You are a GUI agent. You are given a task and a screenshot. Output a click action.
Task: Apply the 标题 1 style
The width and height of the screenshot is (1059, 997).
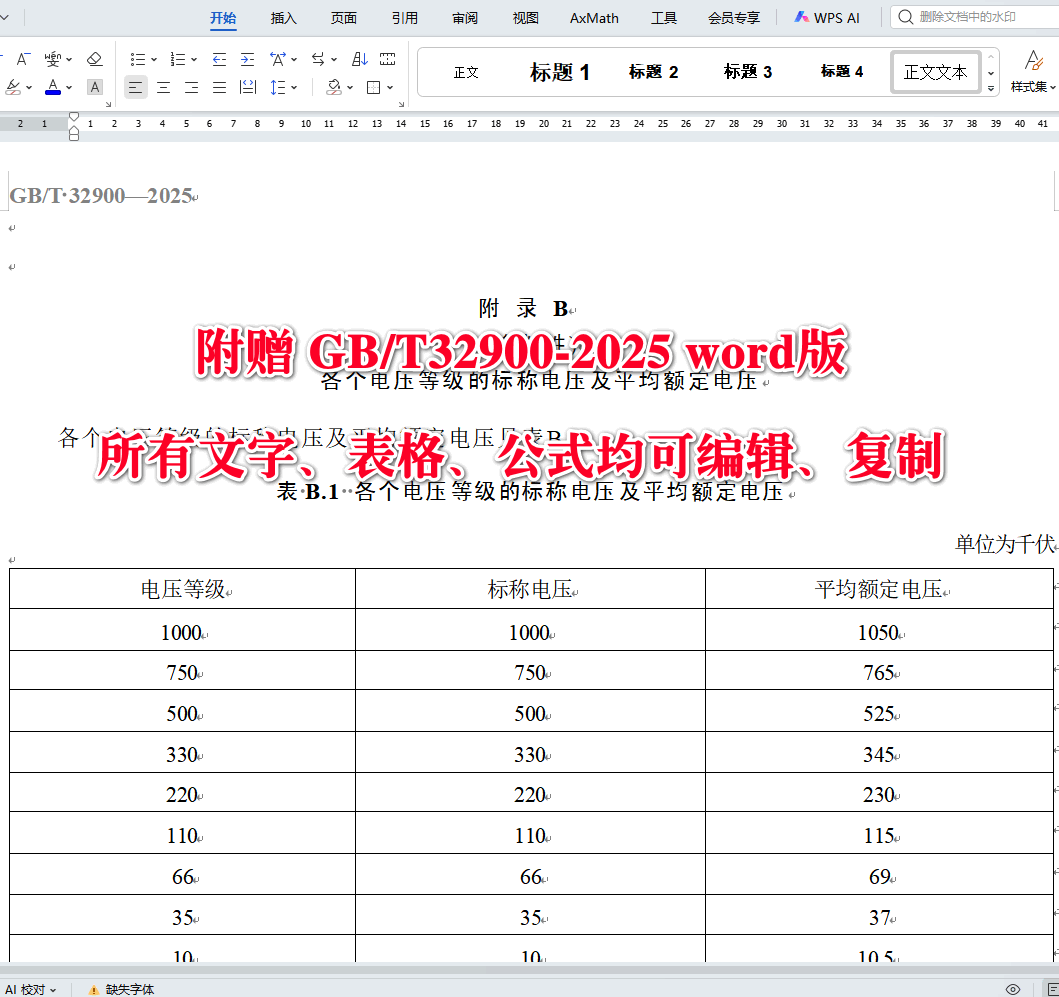pyautogui.click(x=559, y=71)
